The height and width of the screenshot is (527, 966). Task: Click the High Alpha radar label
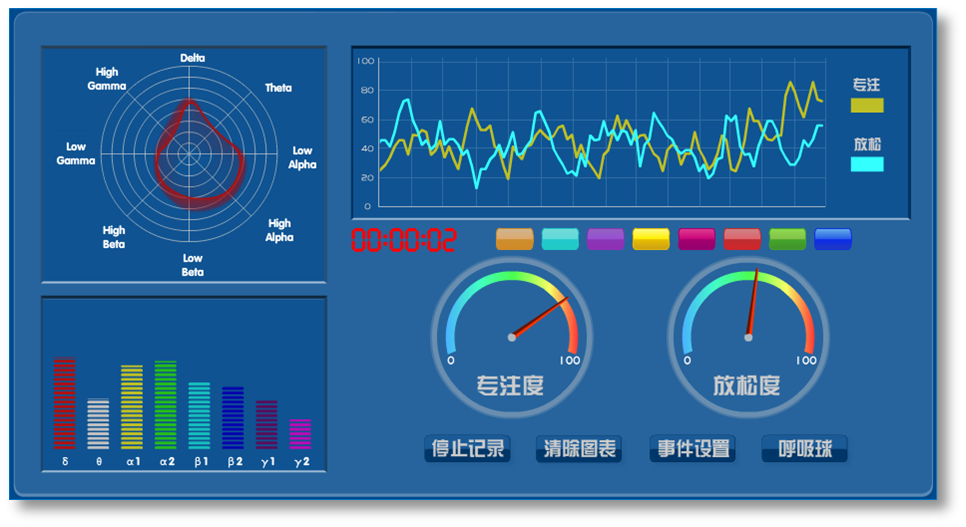tap(279, 231)
